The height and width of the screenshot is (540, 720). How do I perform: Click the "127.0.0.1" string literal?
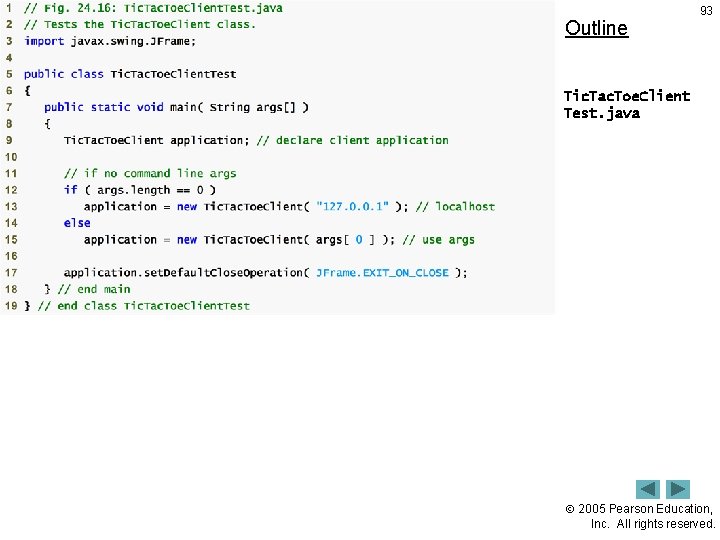[352, 207]
